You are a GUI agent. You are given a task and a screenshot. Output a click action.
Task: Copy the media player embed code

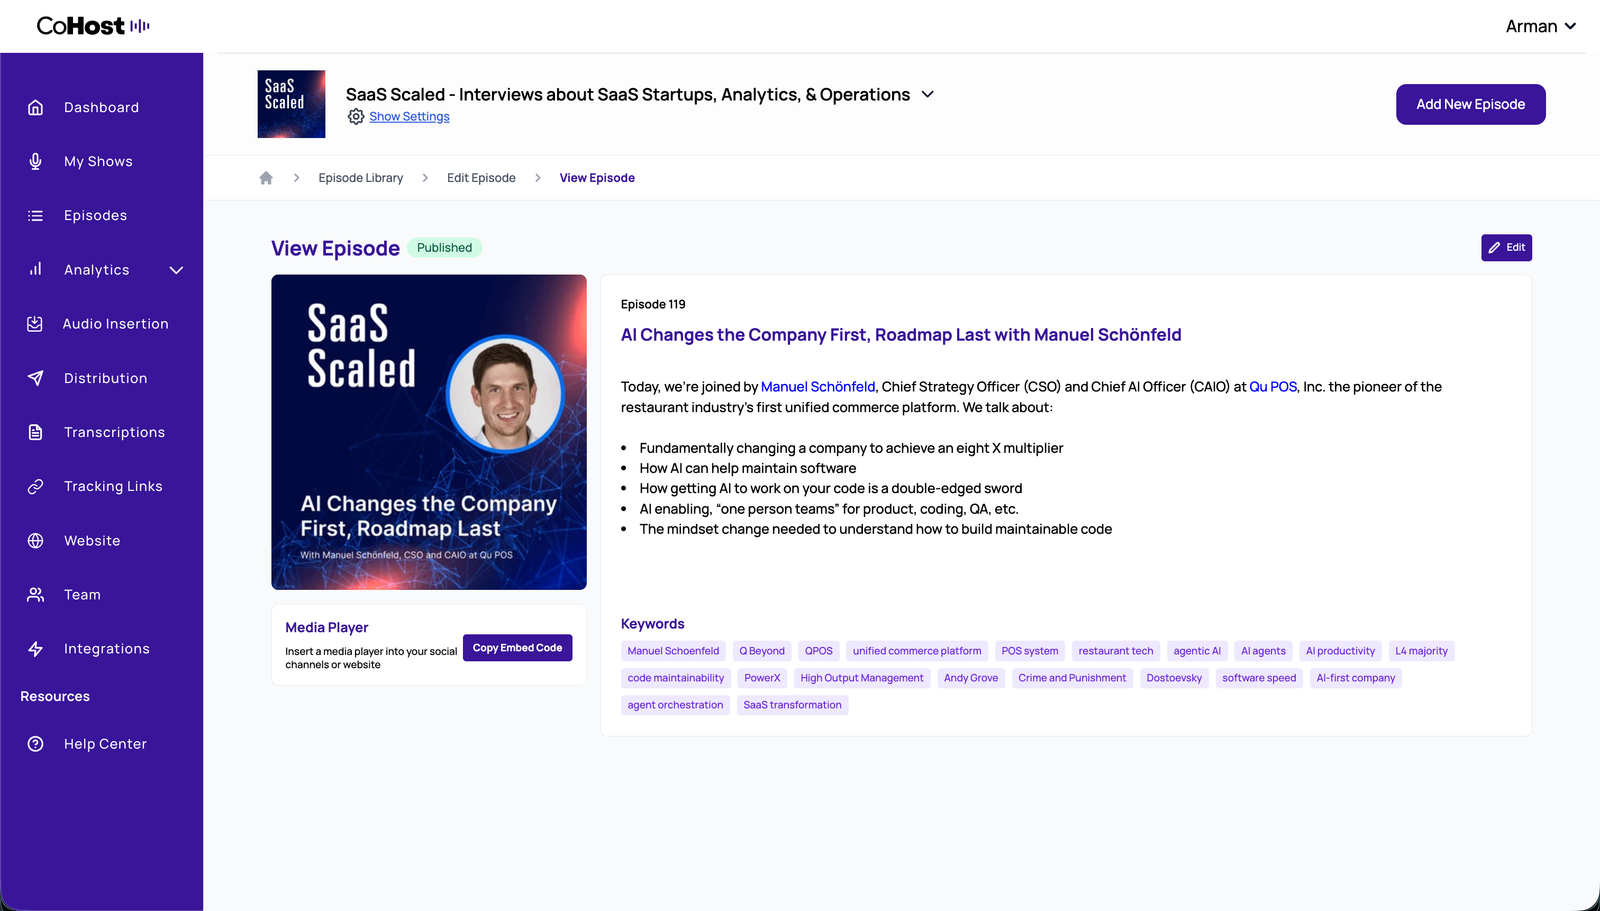pos(517,648)
